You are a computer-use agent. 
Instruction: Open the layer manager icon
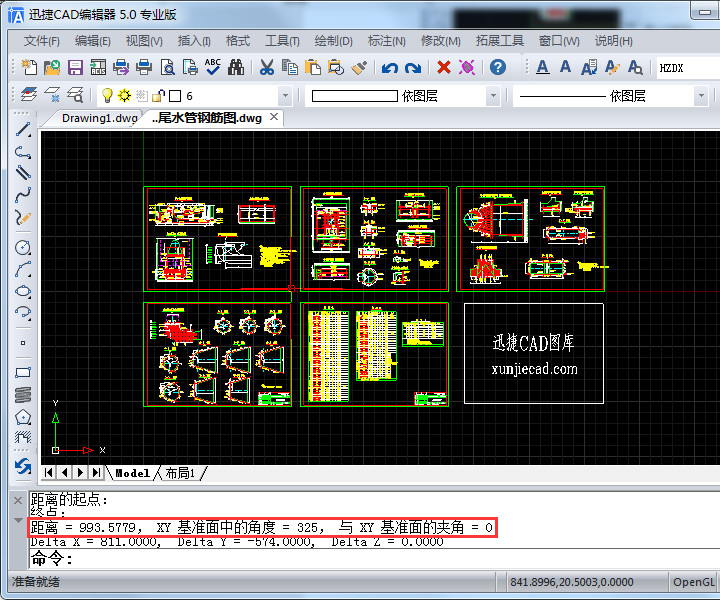pos(29,95)
